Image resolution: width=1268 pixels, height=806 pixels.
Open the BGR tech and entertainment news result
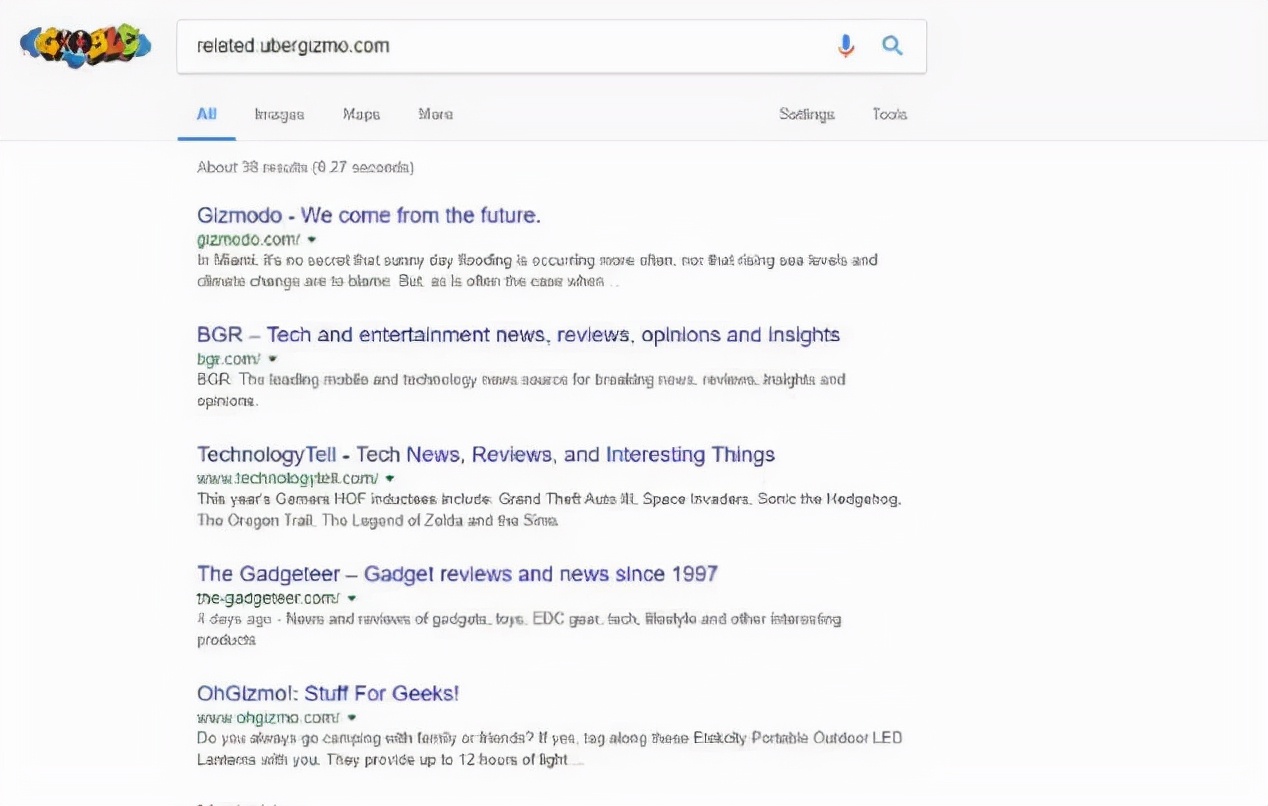click(x=518, y=335)
